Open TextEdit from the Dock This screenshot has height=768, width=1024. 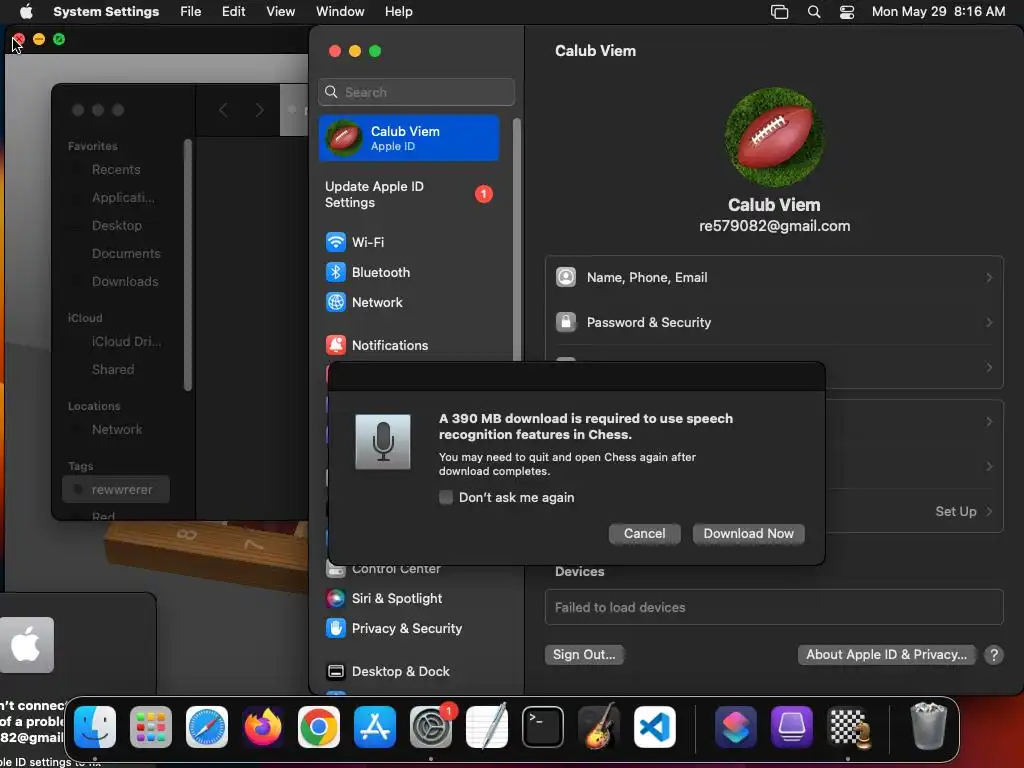(487, 726)
